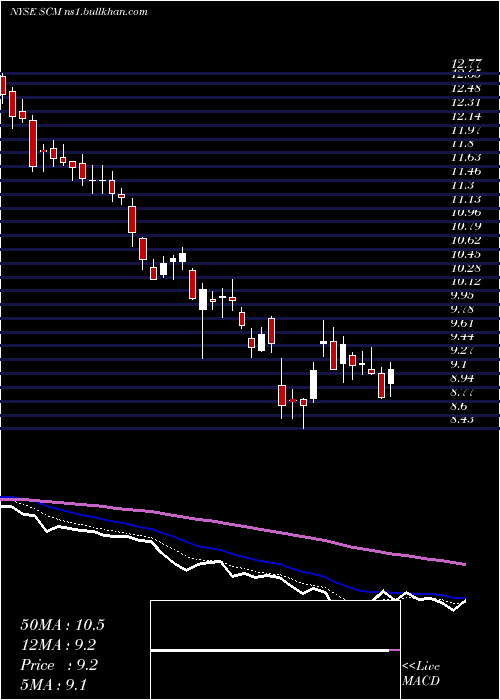500x700 pixels.
Task: Select the 10.96 axis value
Action: (466, 213)
